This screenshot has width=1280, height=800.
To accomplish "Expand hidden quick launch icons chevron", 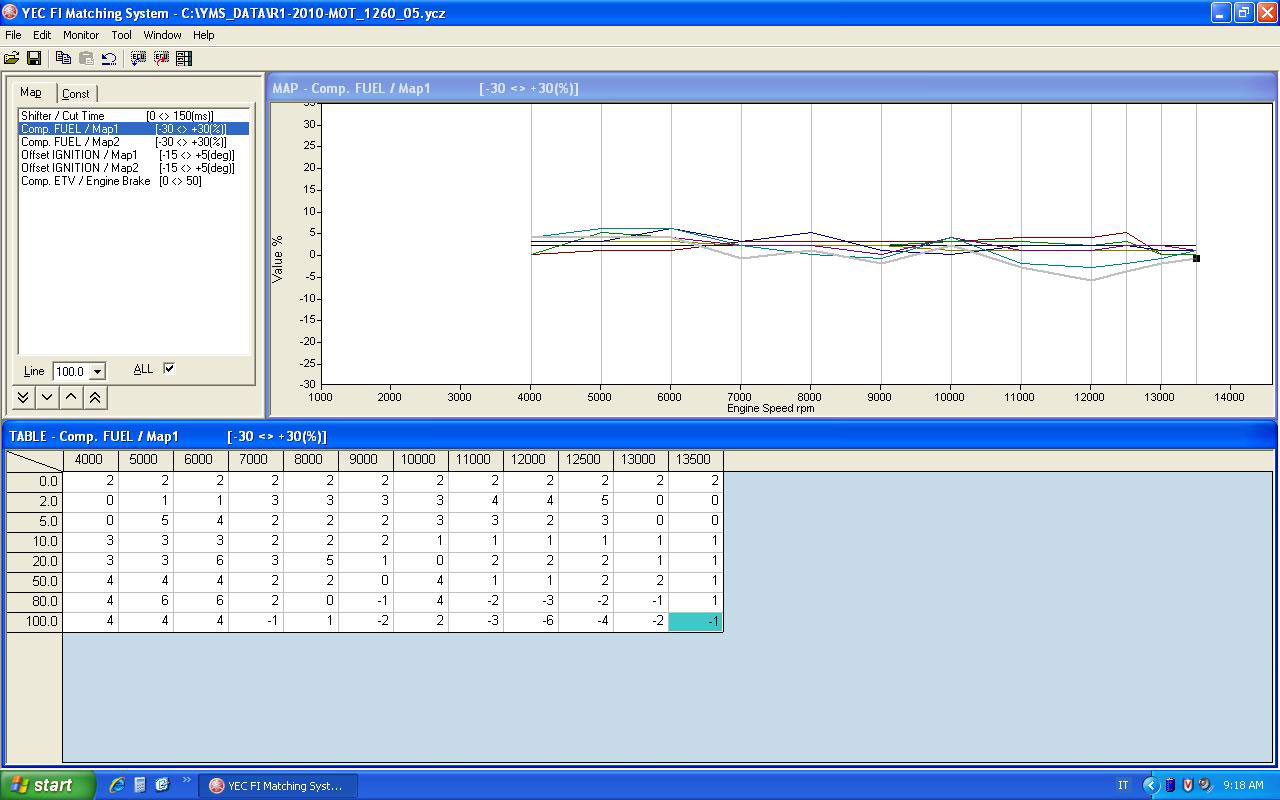I will pos(186,781).
